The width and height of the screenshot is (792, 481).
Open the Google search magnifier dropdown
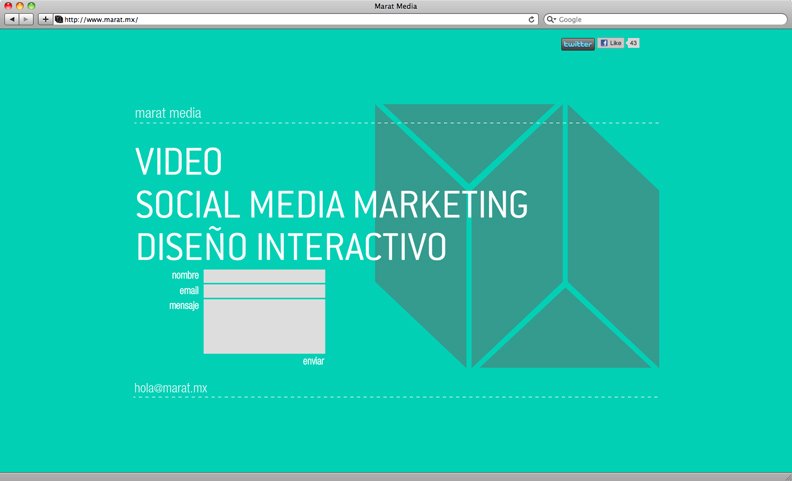[x=551, y=19]
